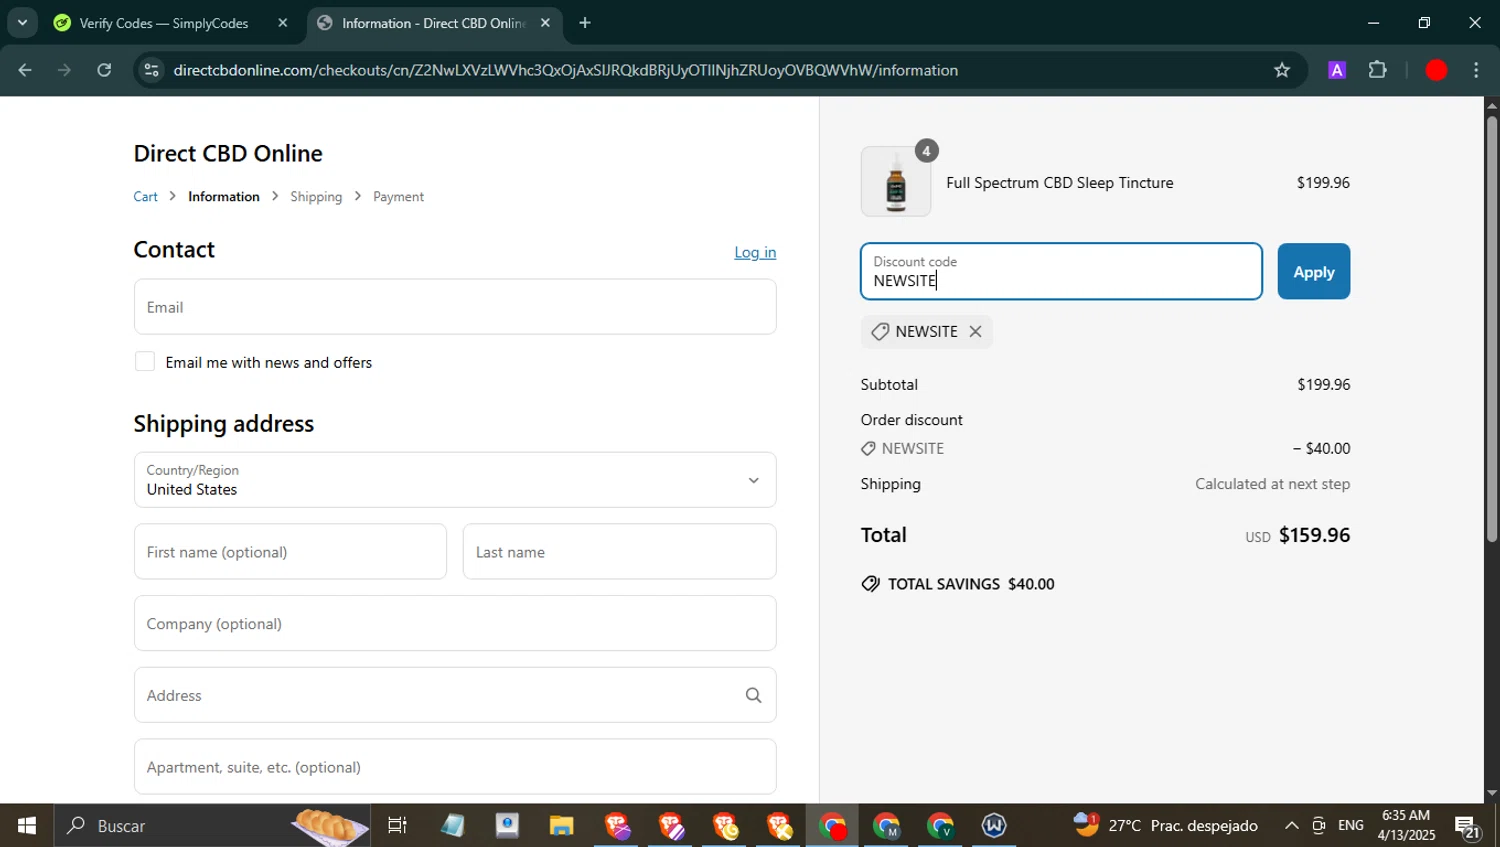The image size is (1500, 847).
Task: Click the browser forward arrow
Action: 64,70
